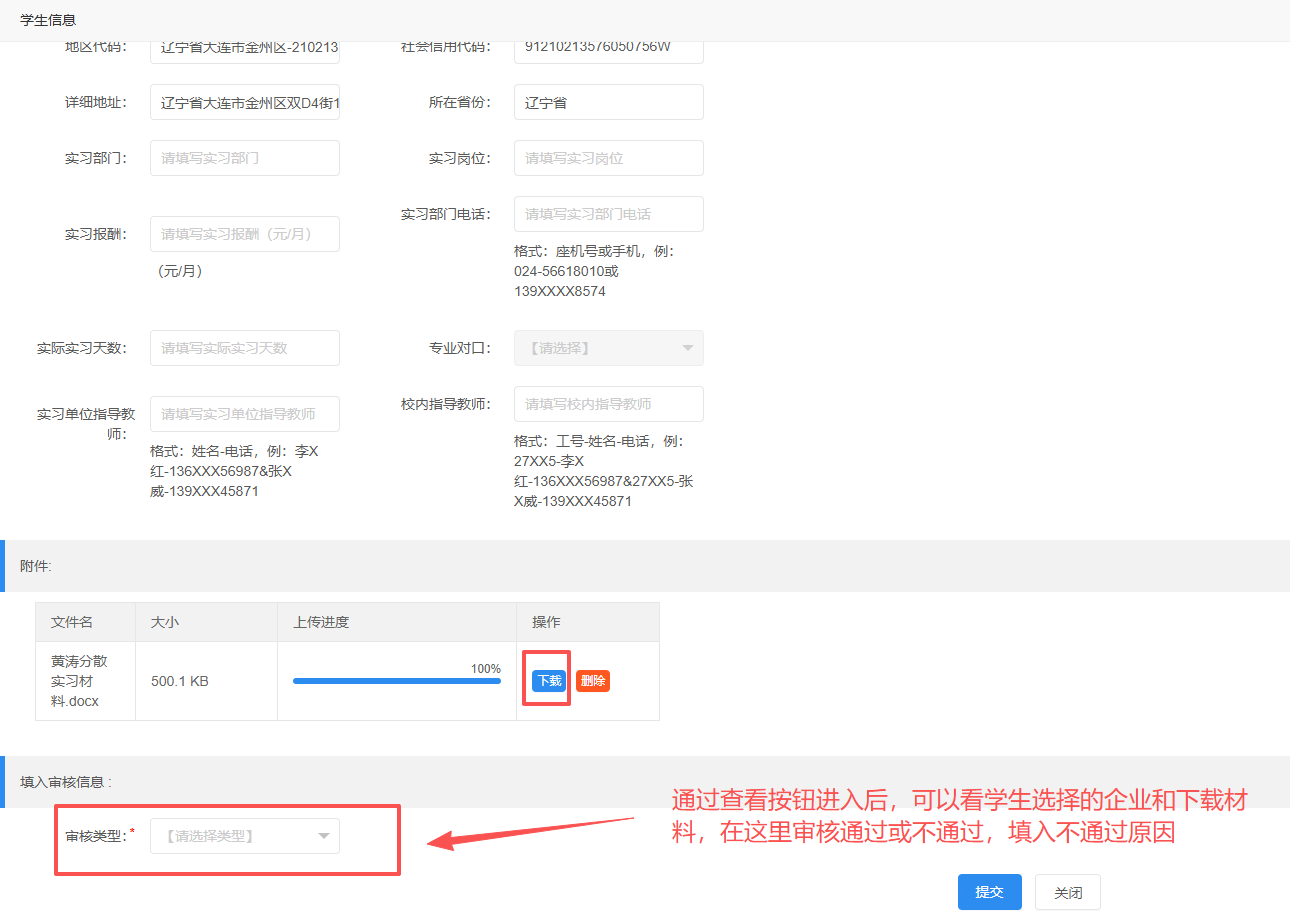Screen dimensions: 1290x915
Task: Open the 审核类型 dropdown
Action: pos(244,836)
